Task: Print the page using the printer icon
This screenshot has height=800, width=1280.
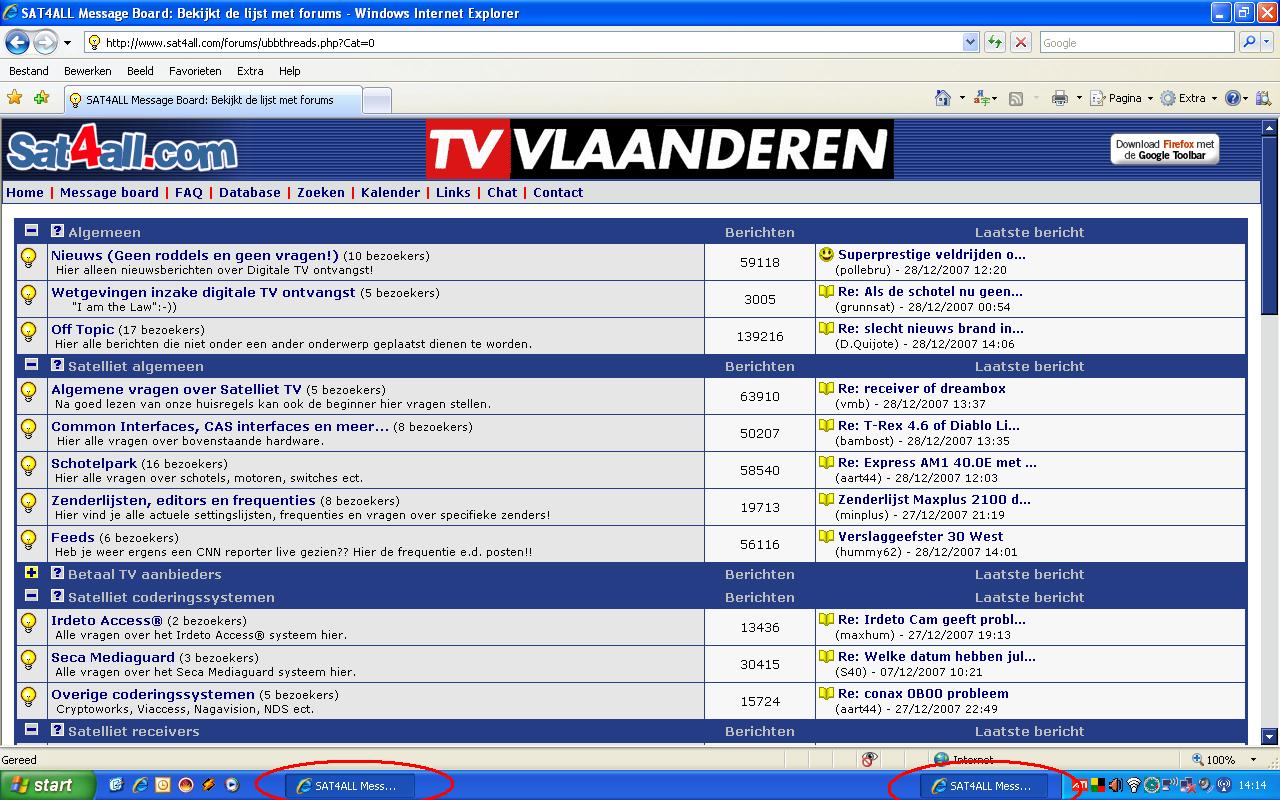Action: [x=1060, y=98]
